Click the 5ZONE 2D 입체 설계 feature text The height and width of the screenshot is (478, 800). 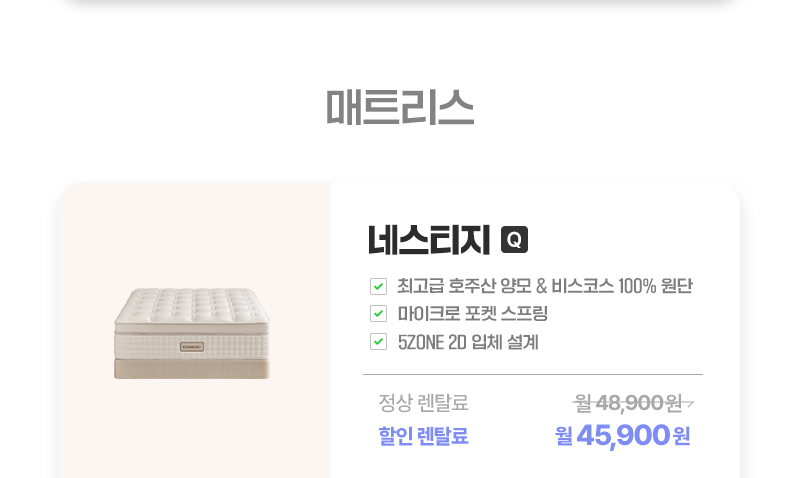468,342
